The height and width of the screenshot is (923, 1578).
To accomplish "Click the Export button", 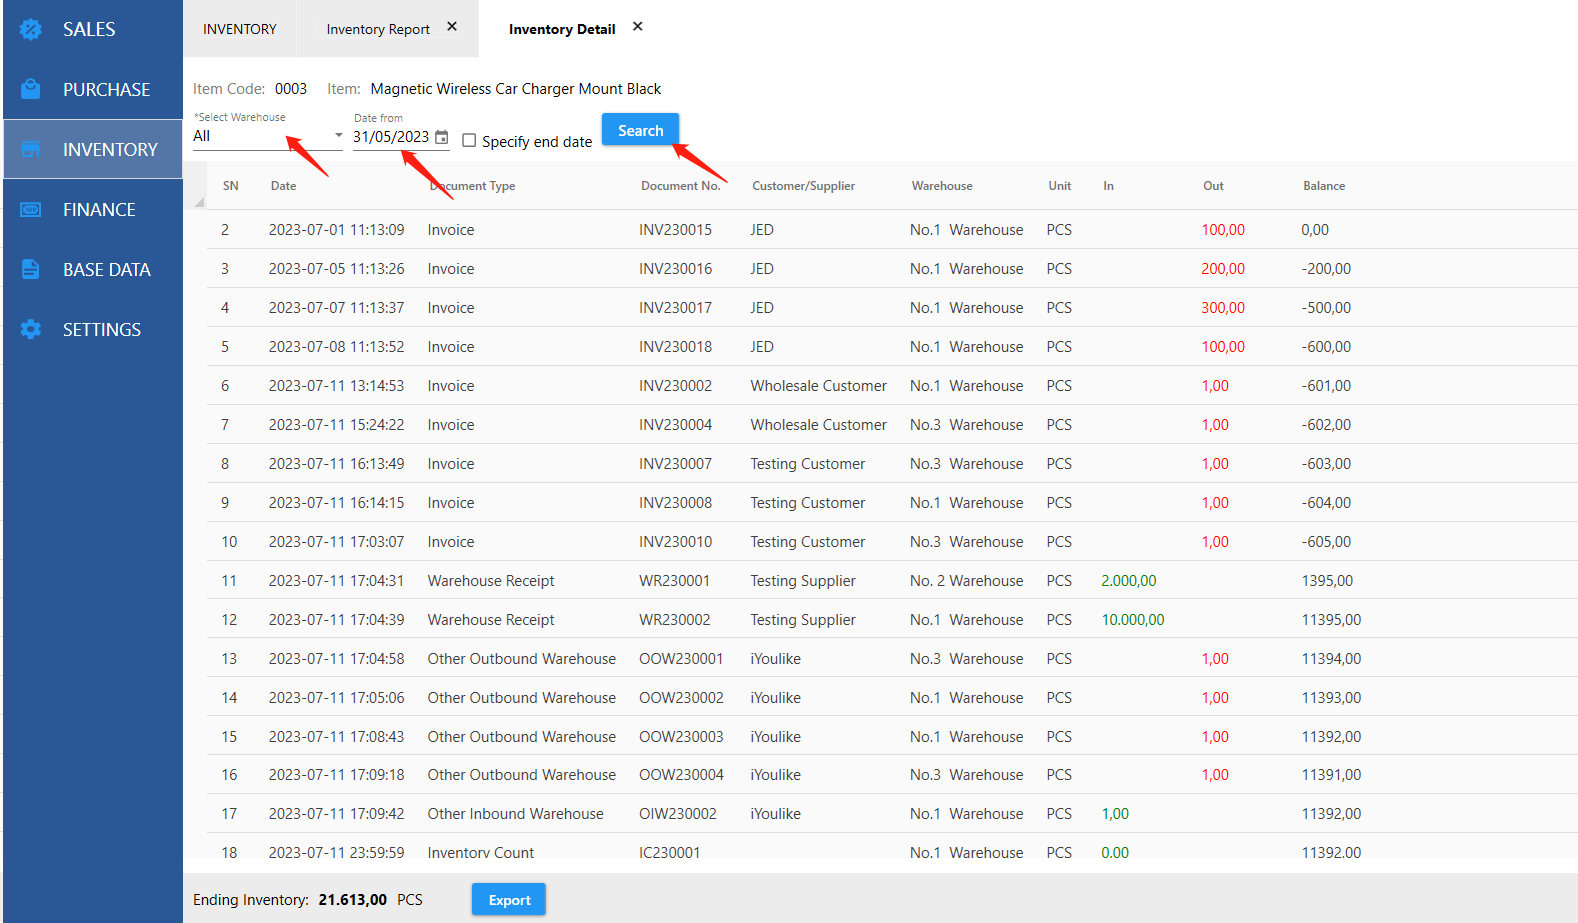I will 509,900.
